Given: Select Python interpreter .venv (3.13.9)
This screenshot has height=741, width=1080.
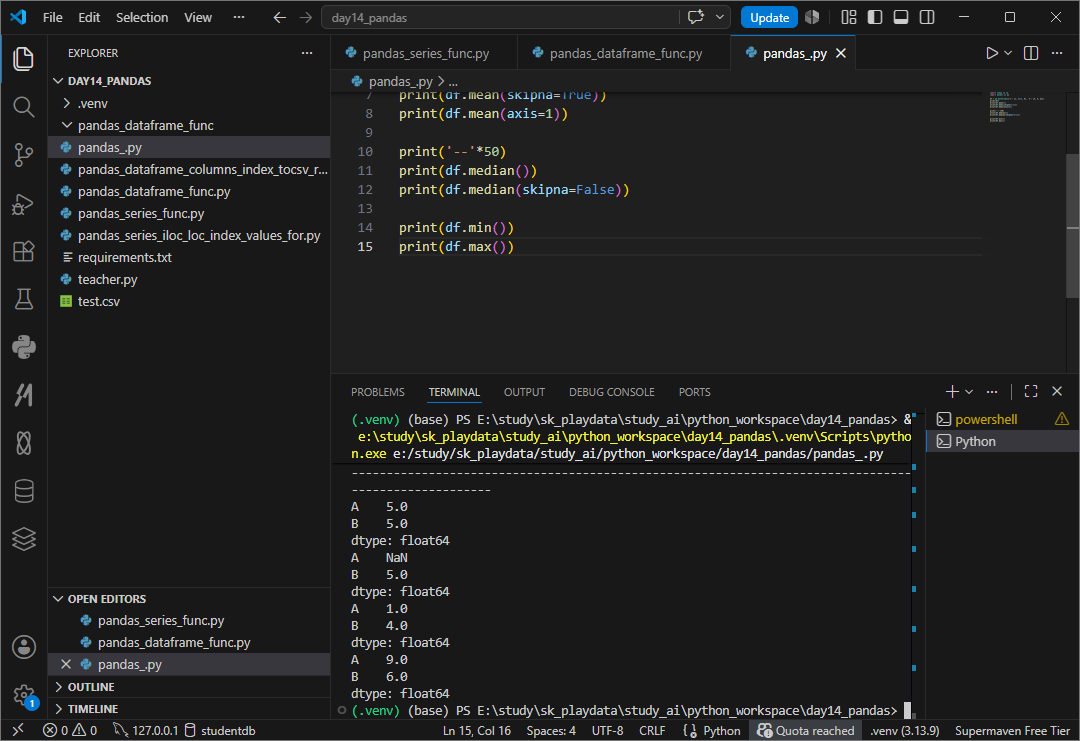Looking at the screenshot, I should 904,730.
